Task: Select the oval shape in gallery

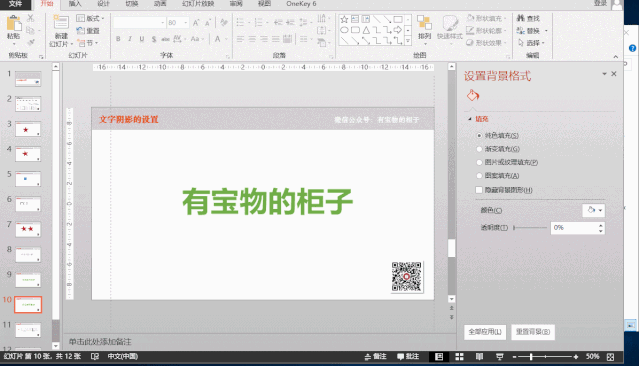Action: 344,30
